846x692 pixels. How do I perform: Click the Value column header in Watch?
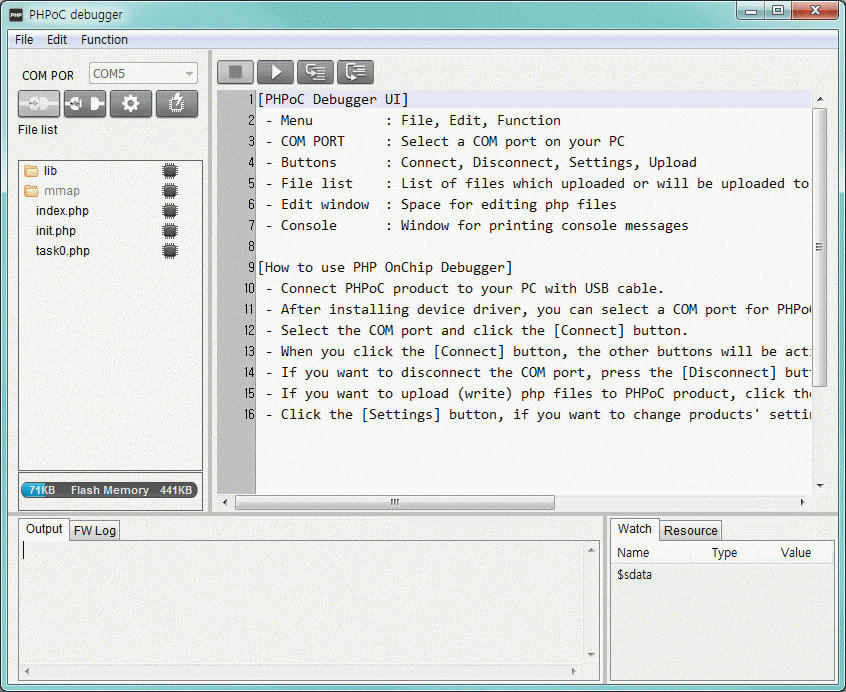(x=796, y=553)
